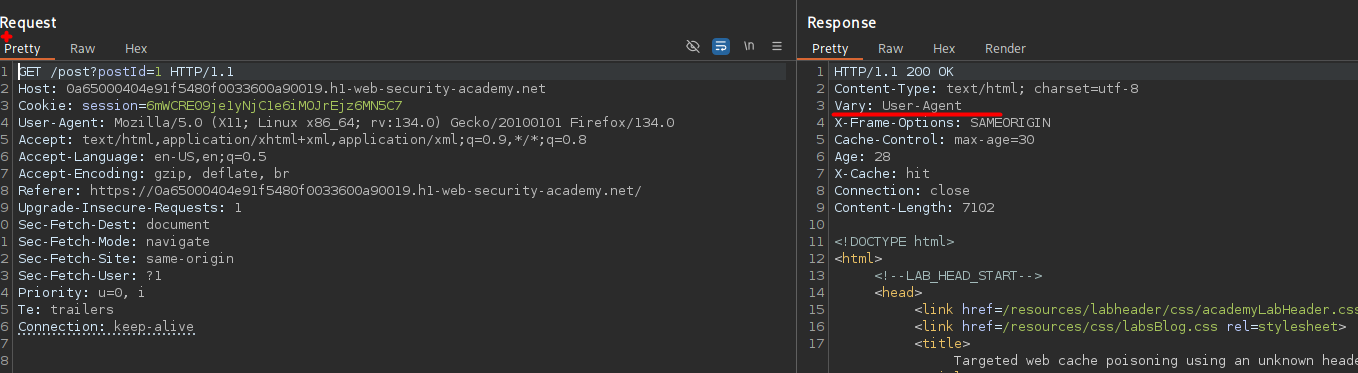
Task: Click the Accept-Language header line
Action: coord(142,157)
